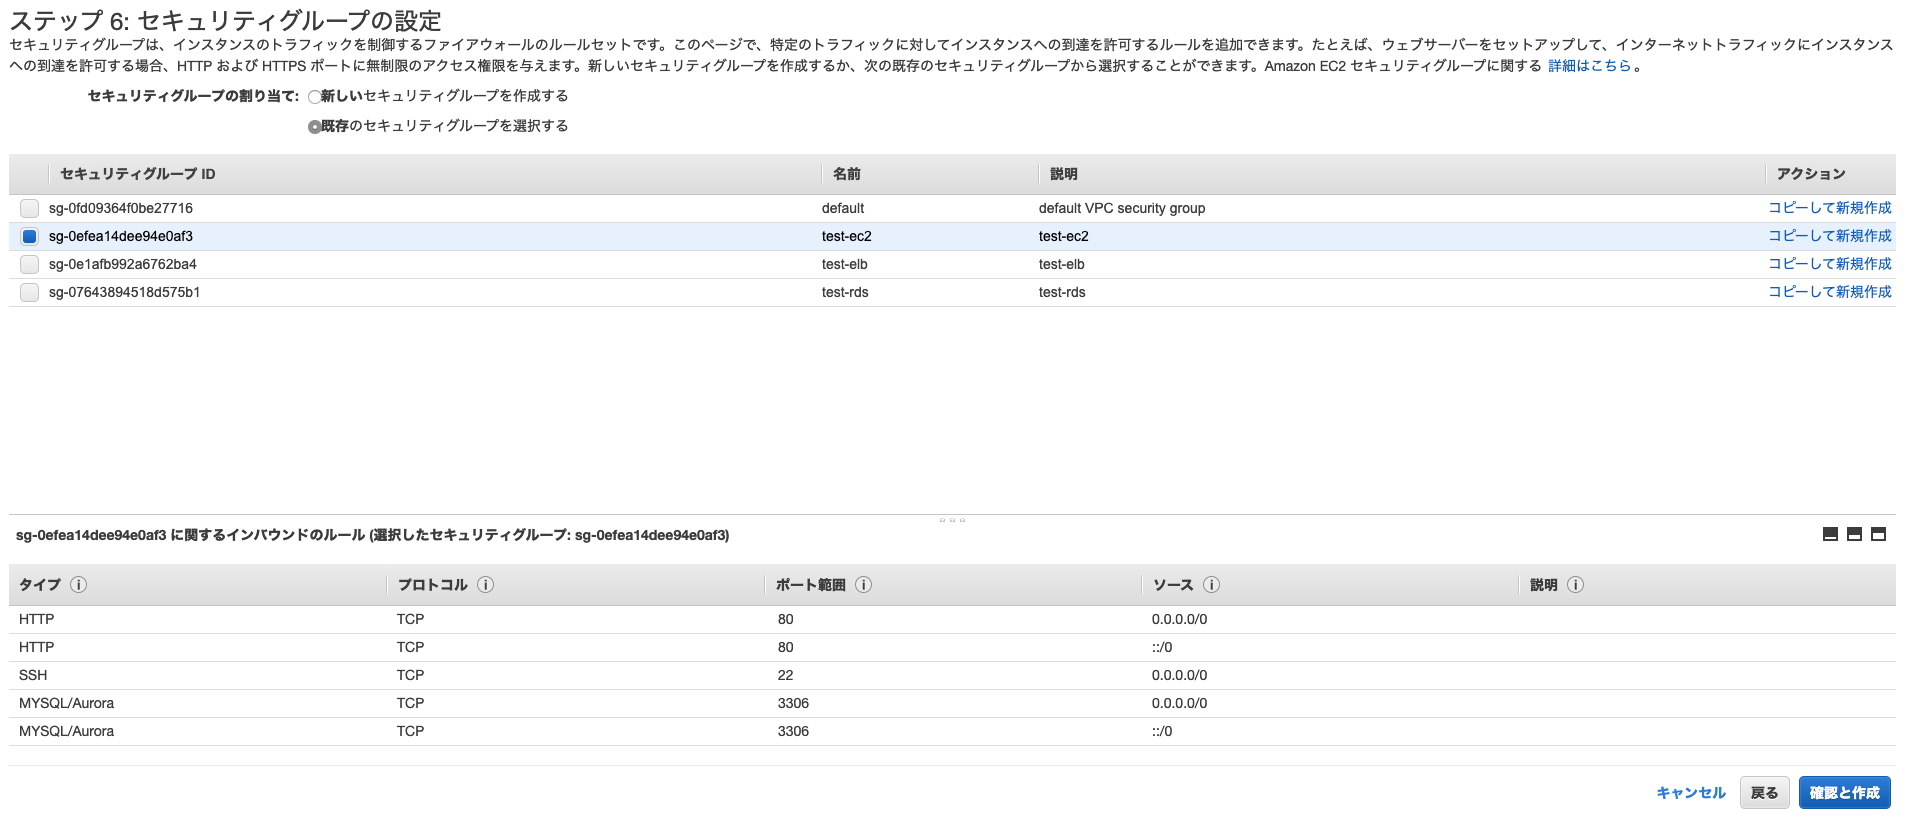Click the キャンセル link
Image resolution: width=1905 pixels, height=818 pixels.
(x=1690, y=793)
